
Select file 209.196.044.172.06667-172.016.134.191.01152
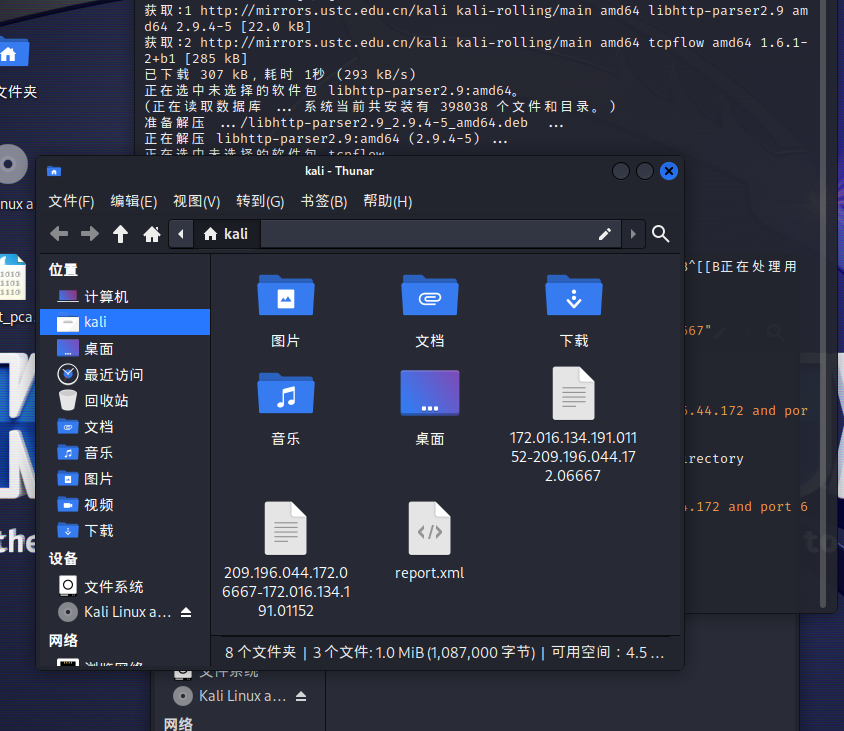286,560
